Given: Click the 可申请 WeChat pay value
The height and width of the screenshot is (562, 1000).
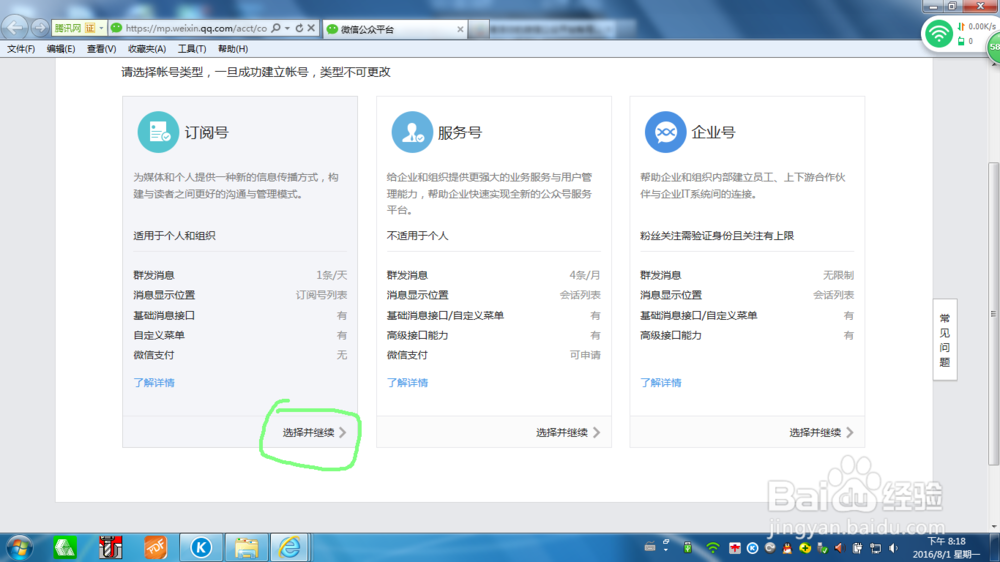Looking at the screenshot, I should click(585, 355).
